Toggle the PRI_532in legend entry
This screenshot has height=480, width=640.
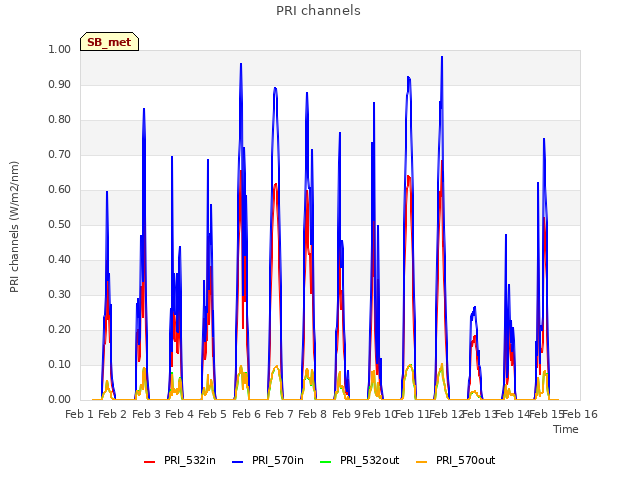pyautogui.click(x=180, y=460)
